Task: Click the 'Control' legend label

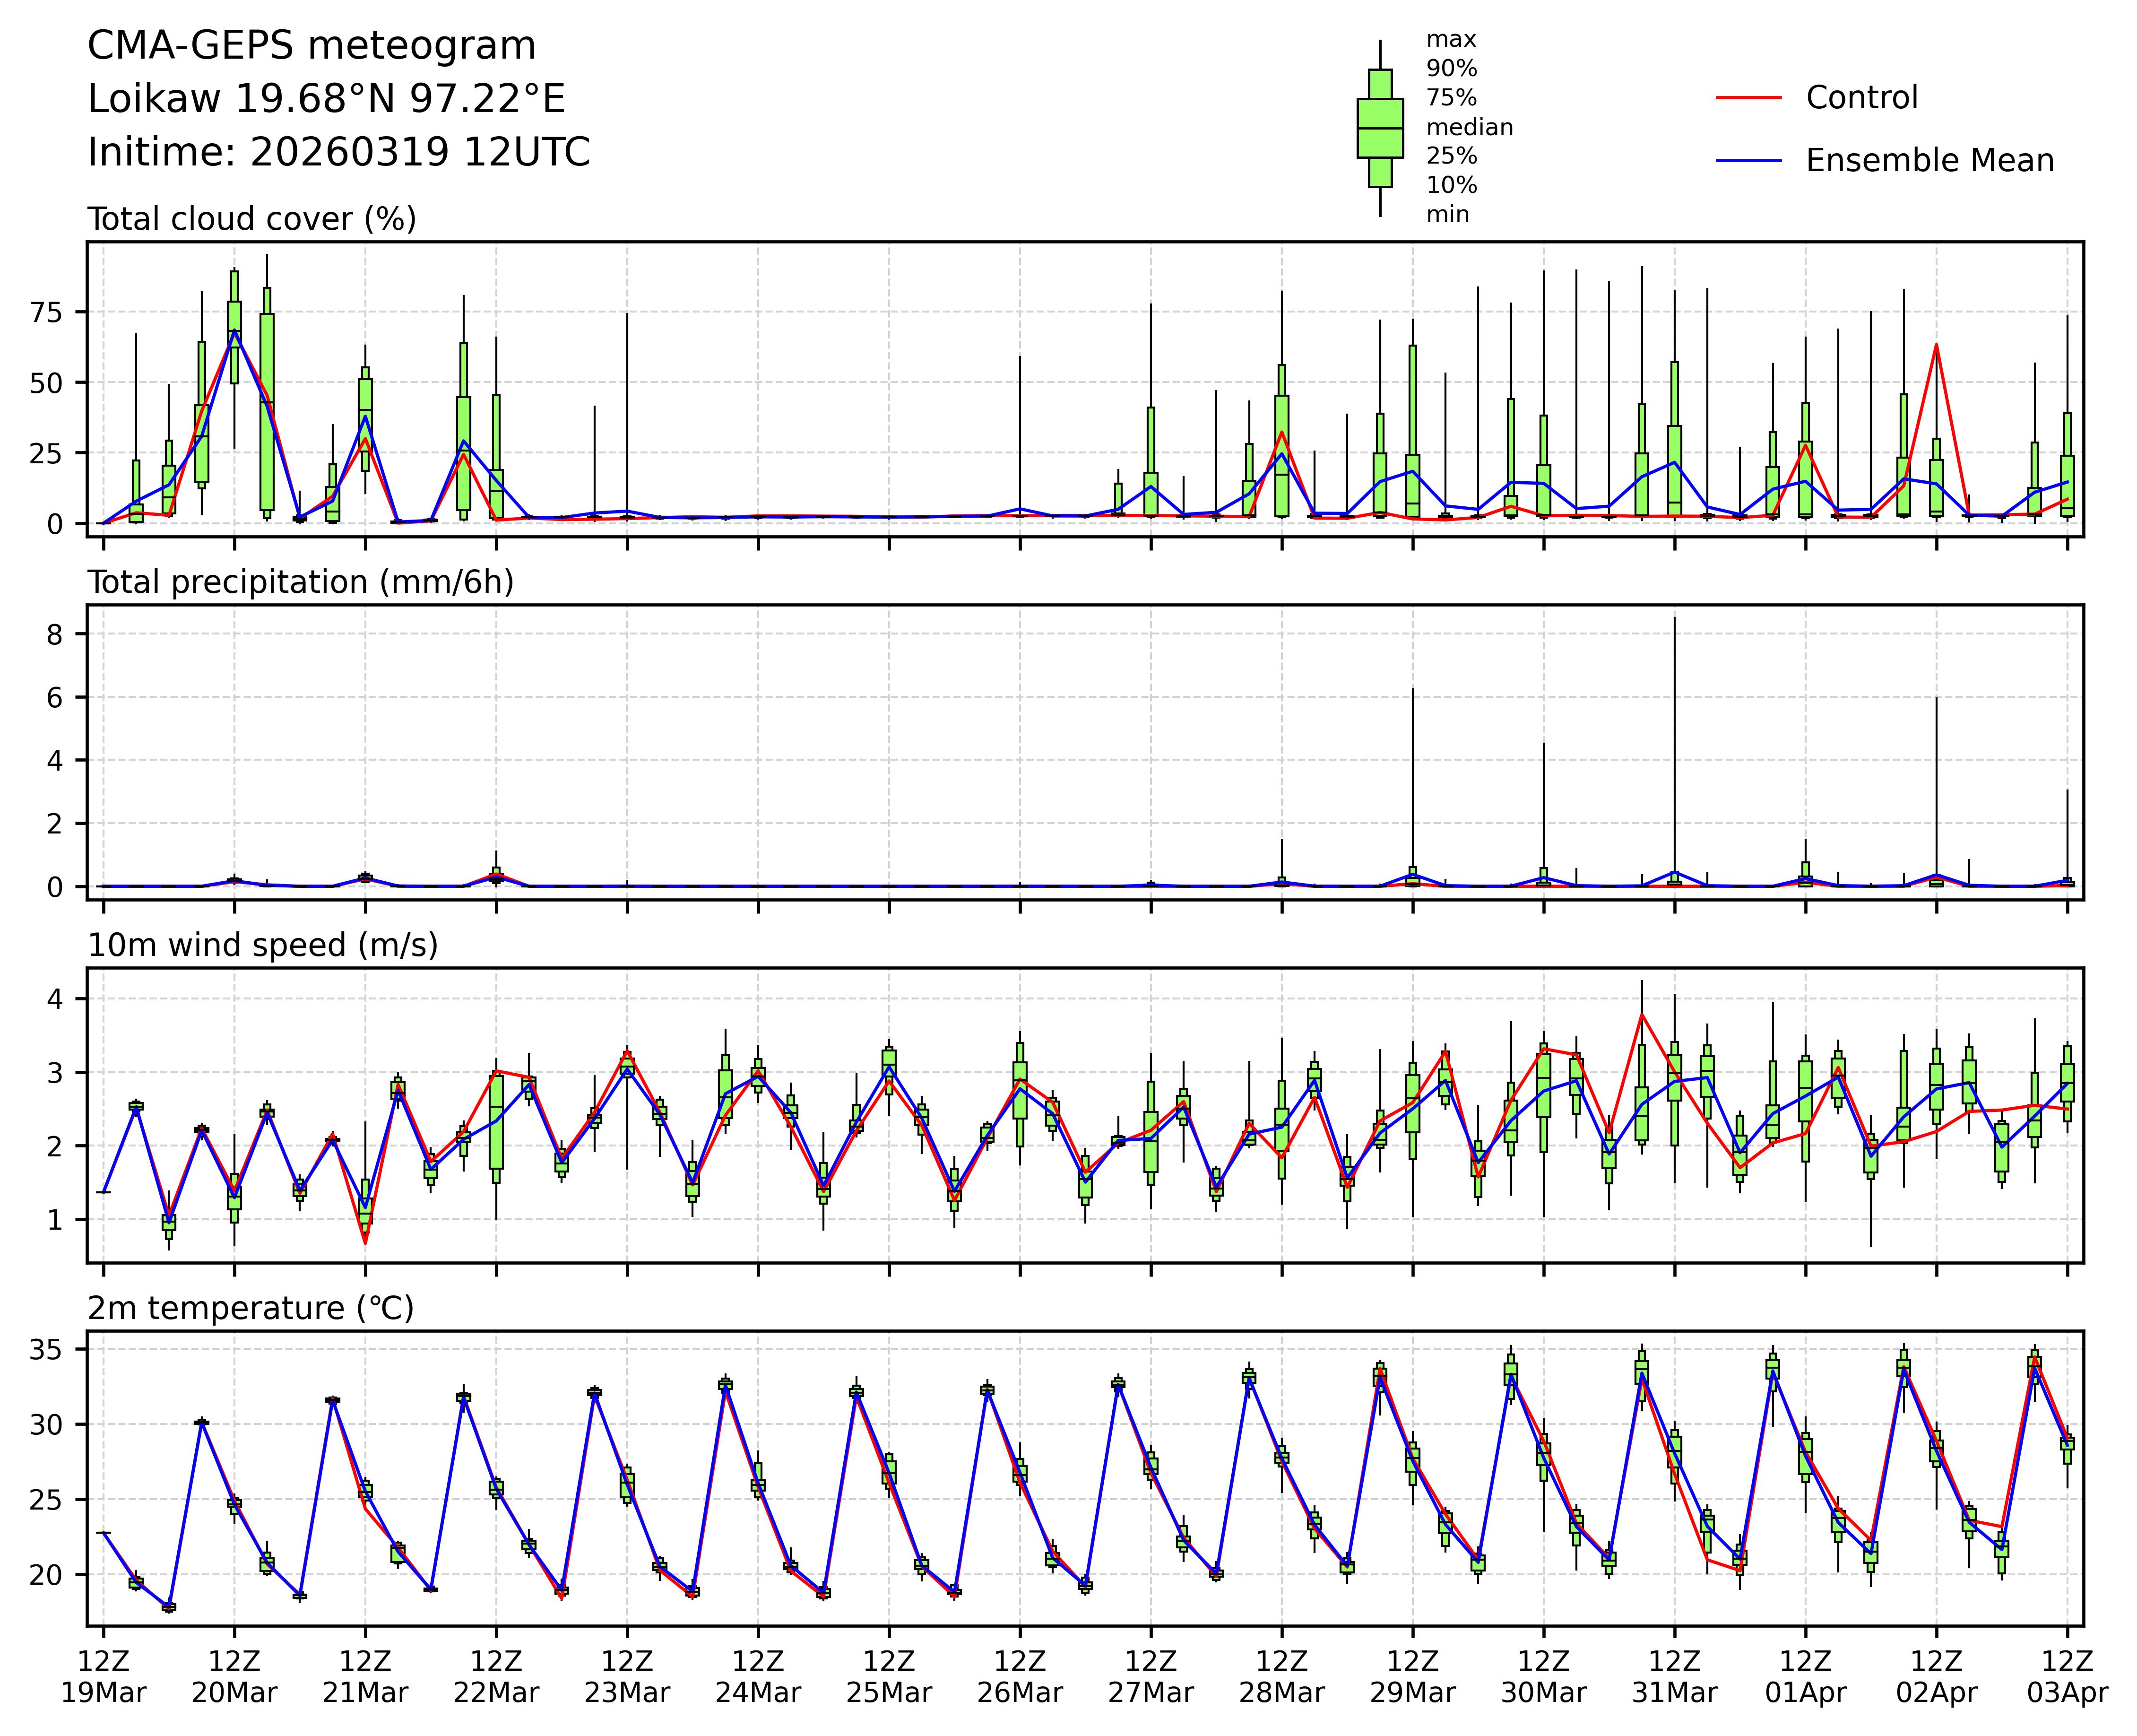Action: pos(1861,98)
